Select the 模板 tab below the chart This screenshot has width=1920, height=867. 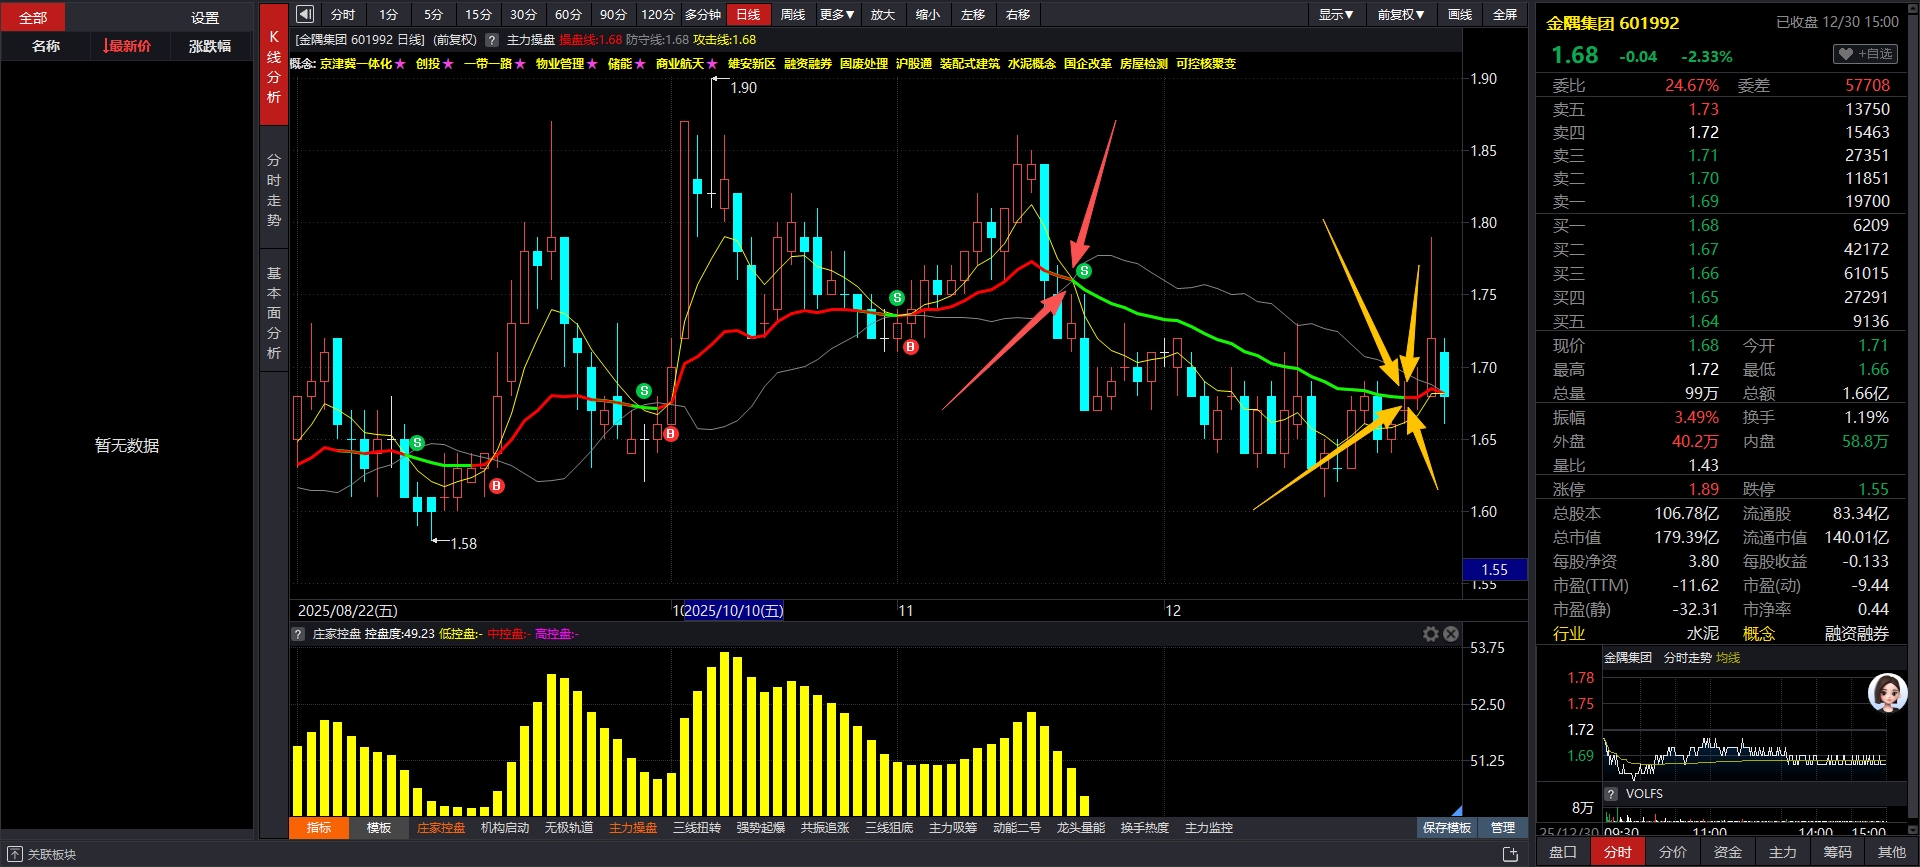(379, 828)
